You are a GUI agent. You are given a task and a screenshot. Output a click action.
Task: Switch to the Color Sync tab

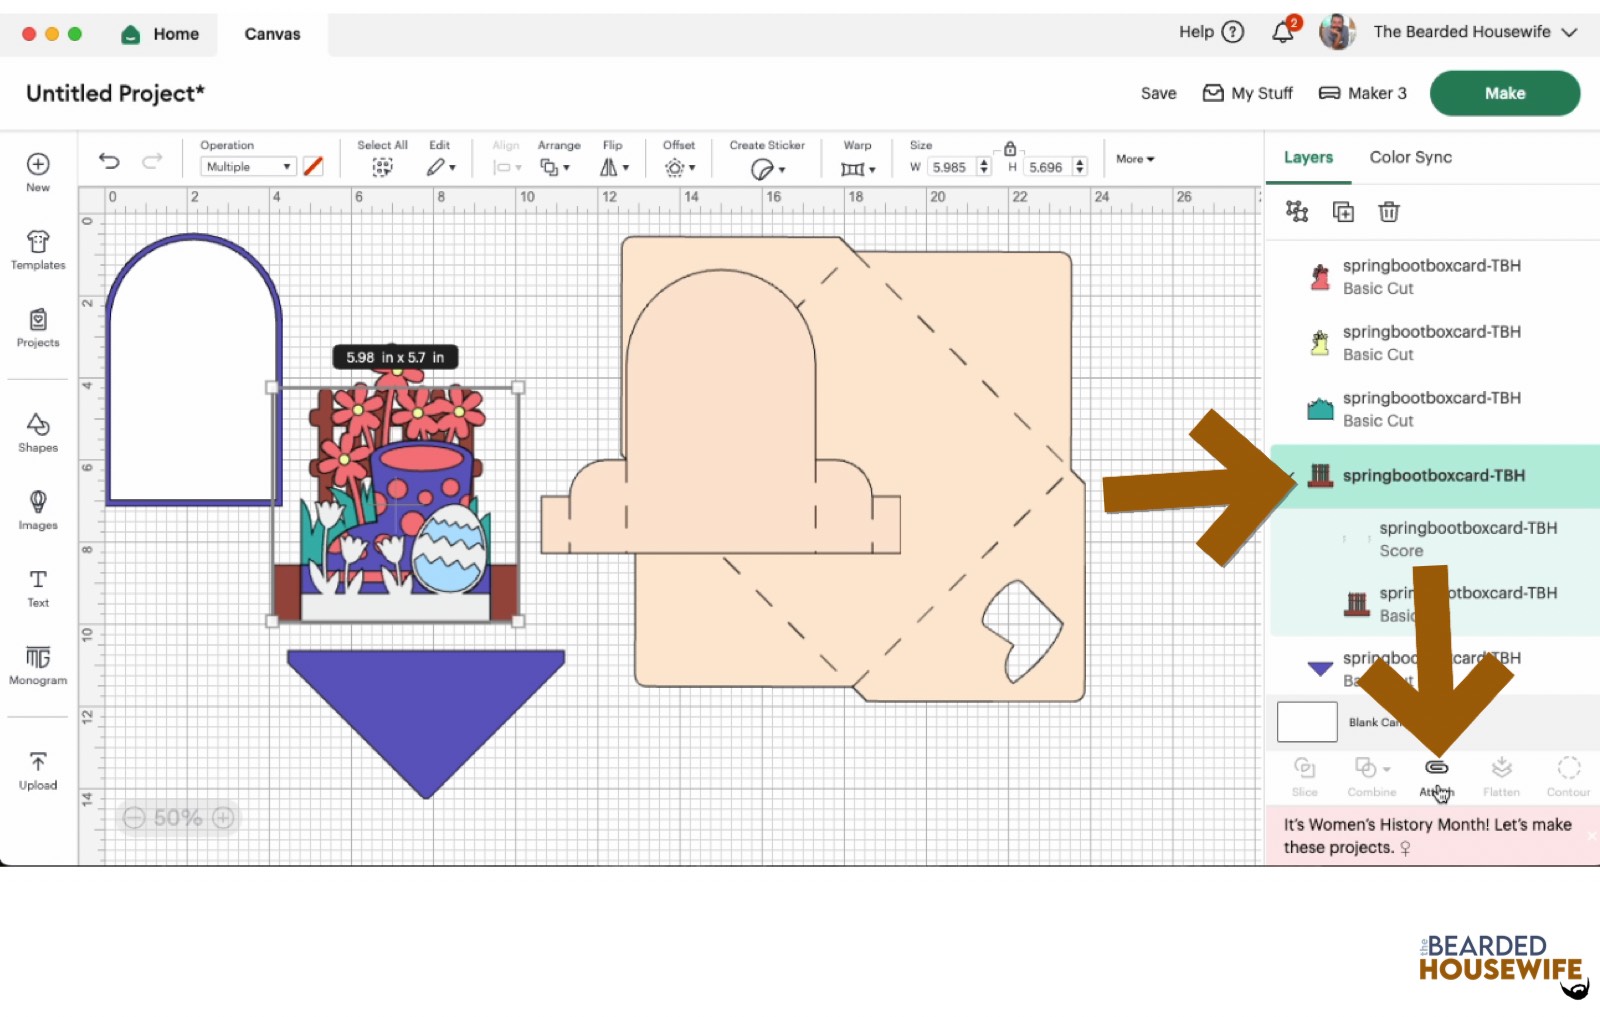[1410, 157]
